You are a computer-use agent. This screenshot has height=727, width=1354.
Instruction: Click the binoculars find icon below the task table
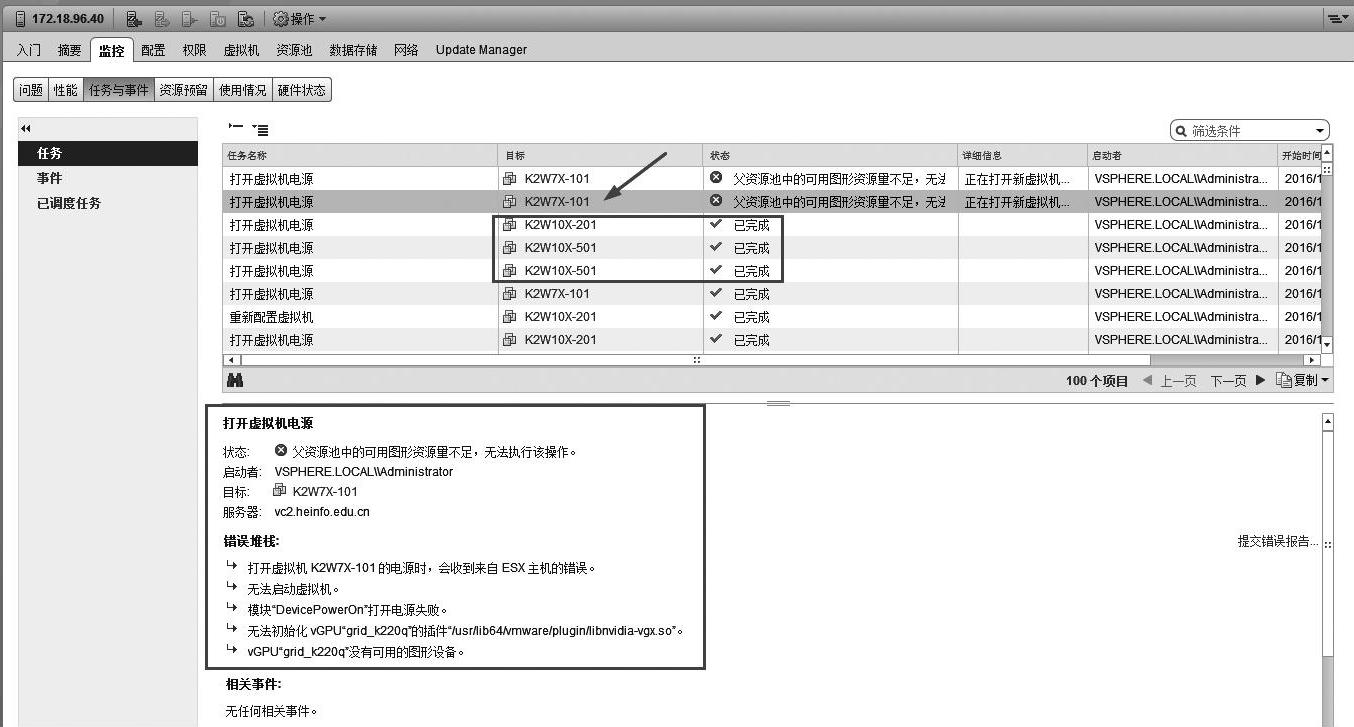(x=235, y=380)
